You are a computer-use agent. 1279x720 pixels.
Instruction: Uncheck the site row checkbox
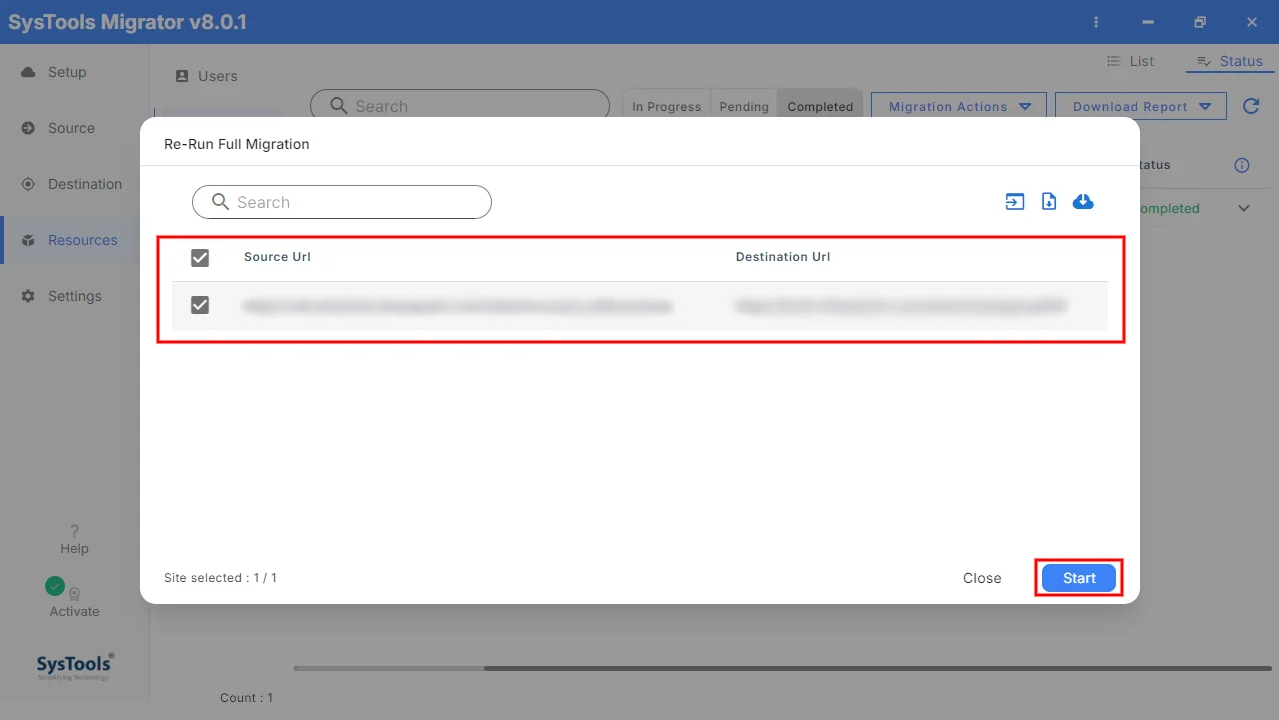200,305
